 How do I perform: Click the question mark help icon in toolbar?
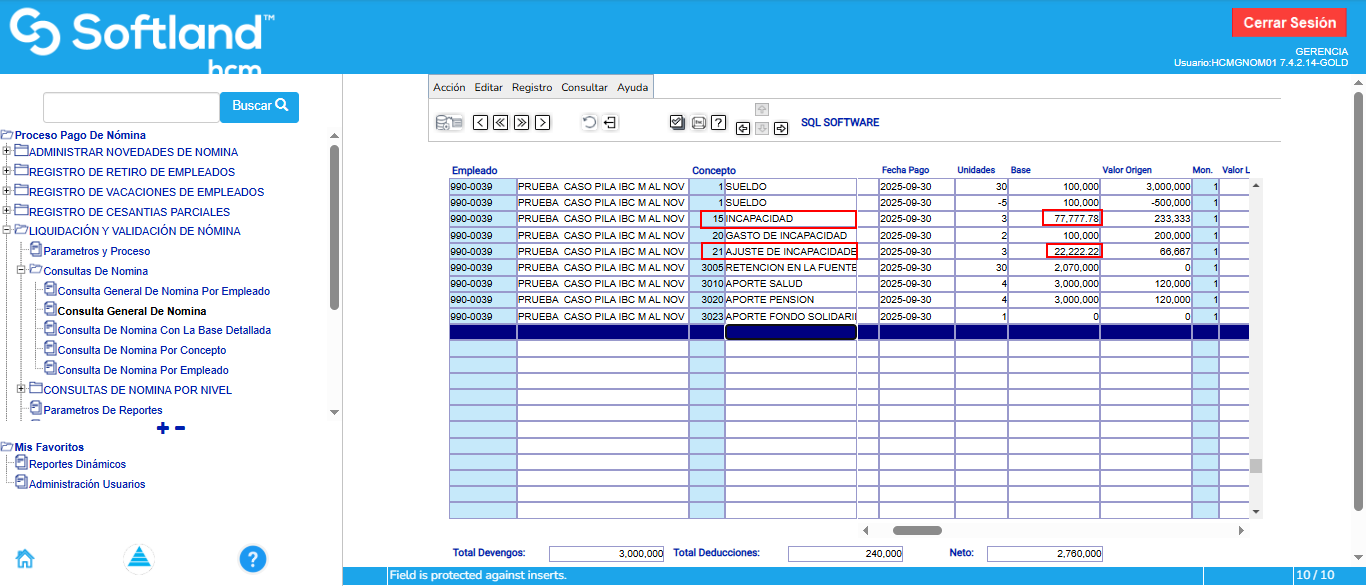718,123
